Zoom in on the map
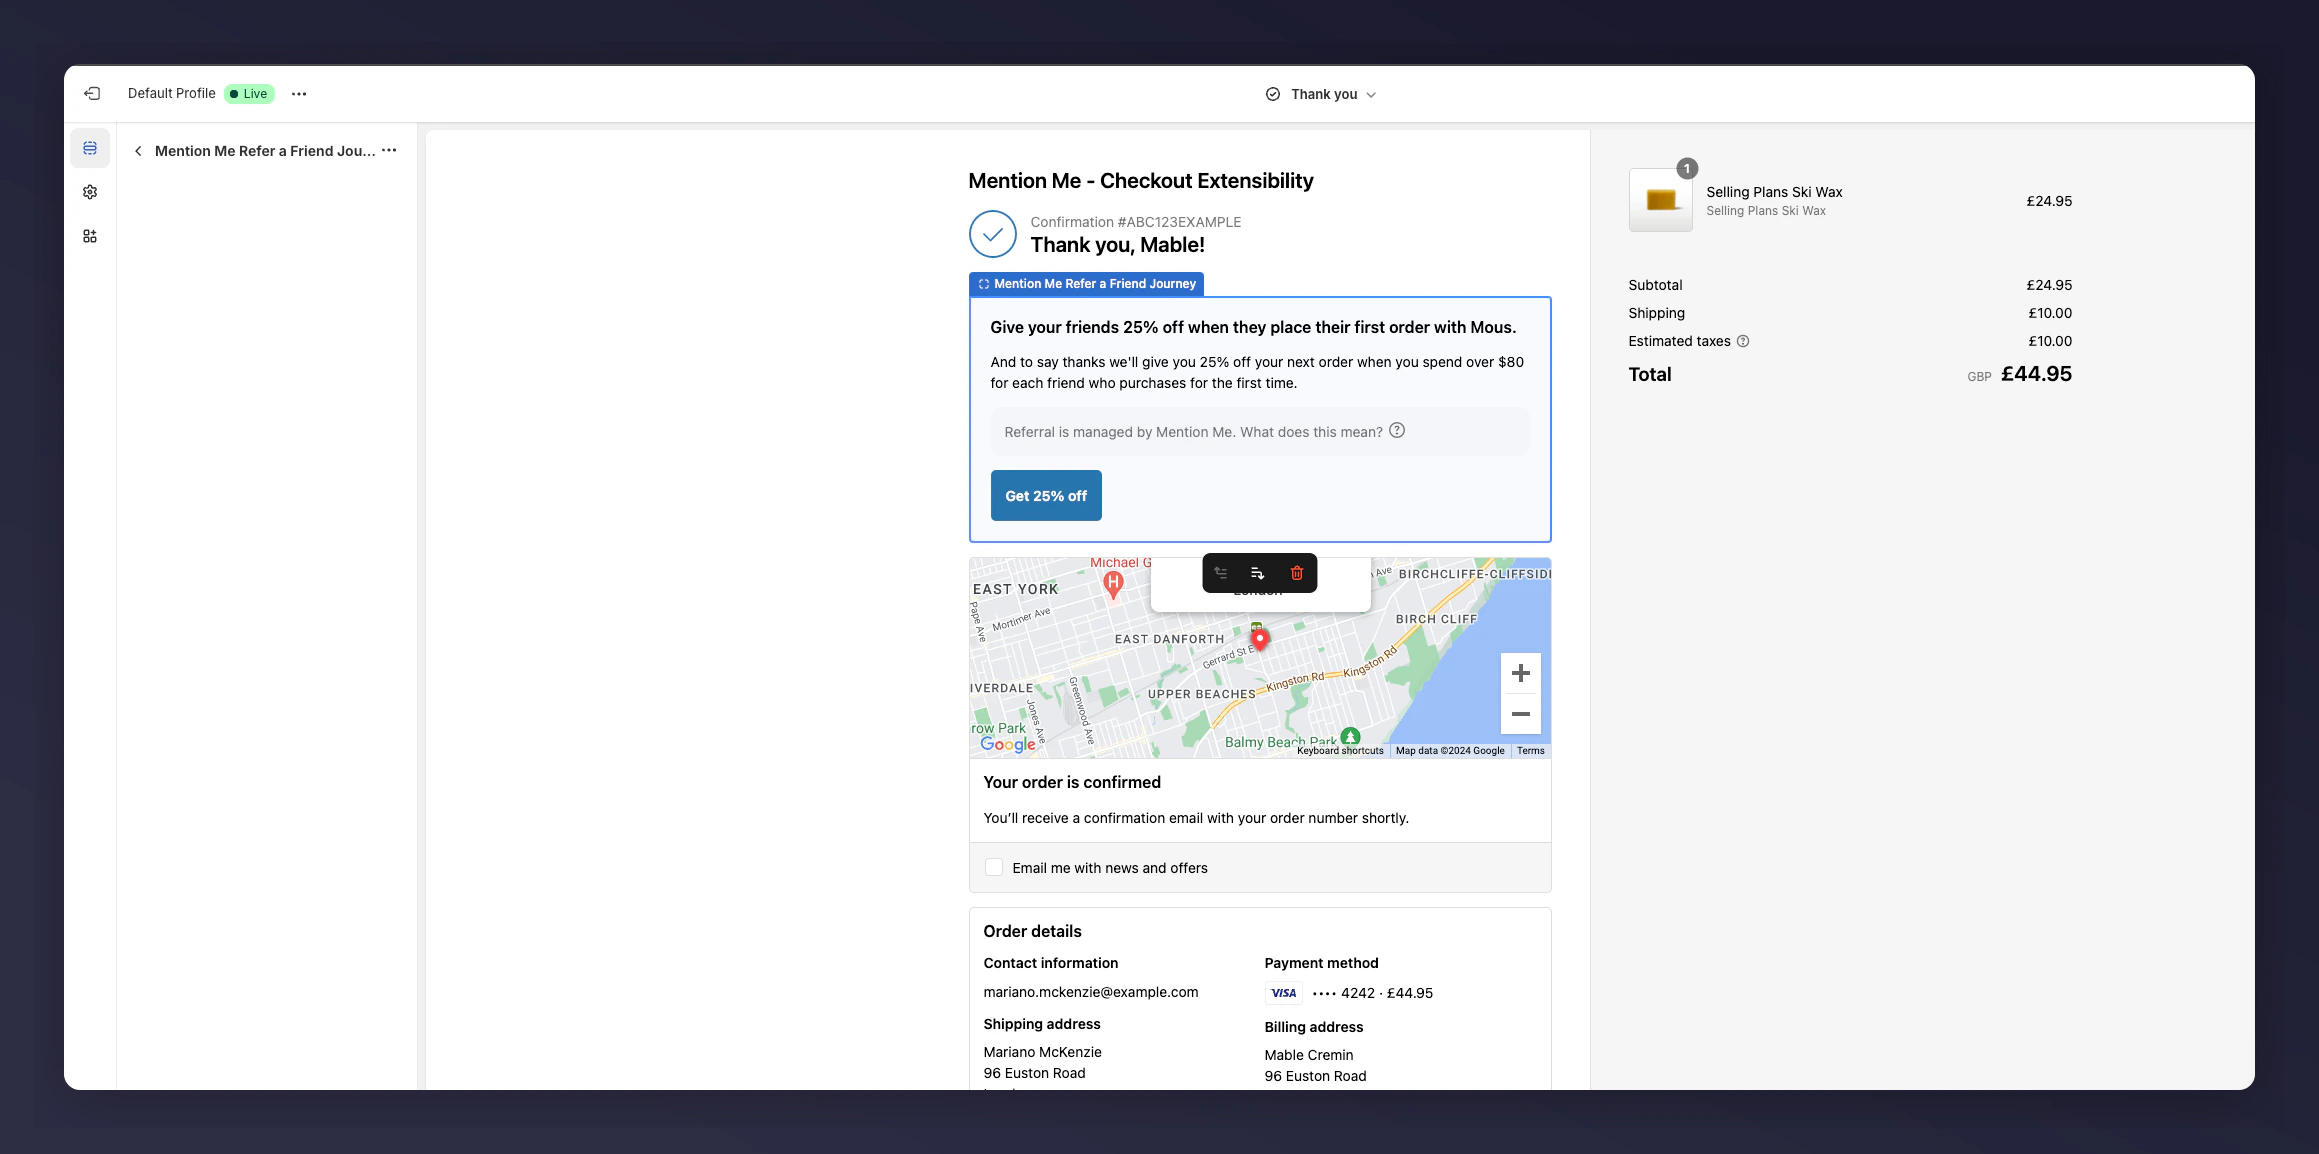The width and height of the screenshot is (2319, 1154). point(1521,673)
